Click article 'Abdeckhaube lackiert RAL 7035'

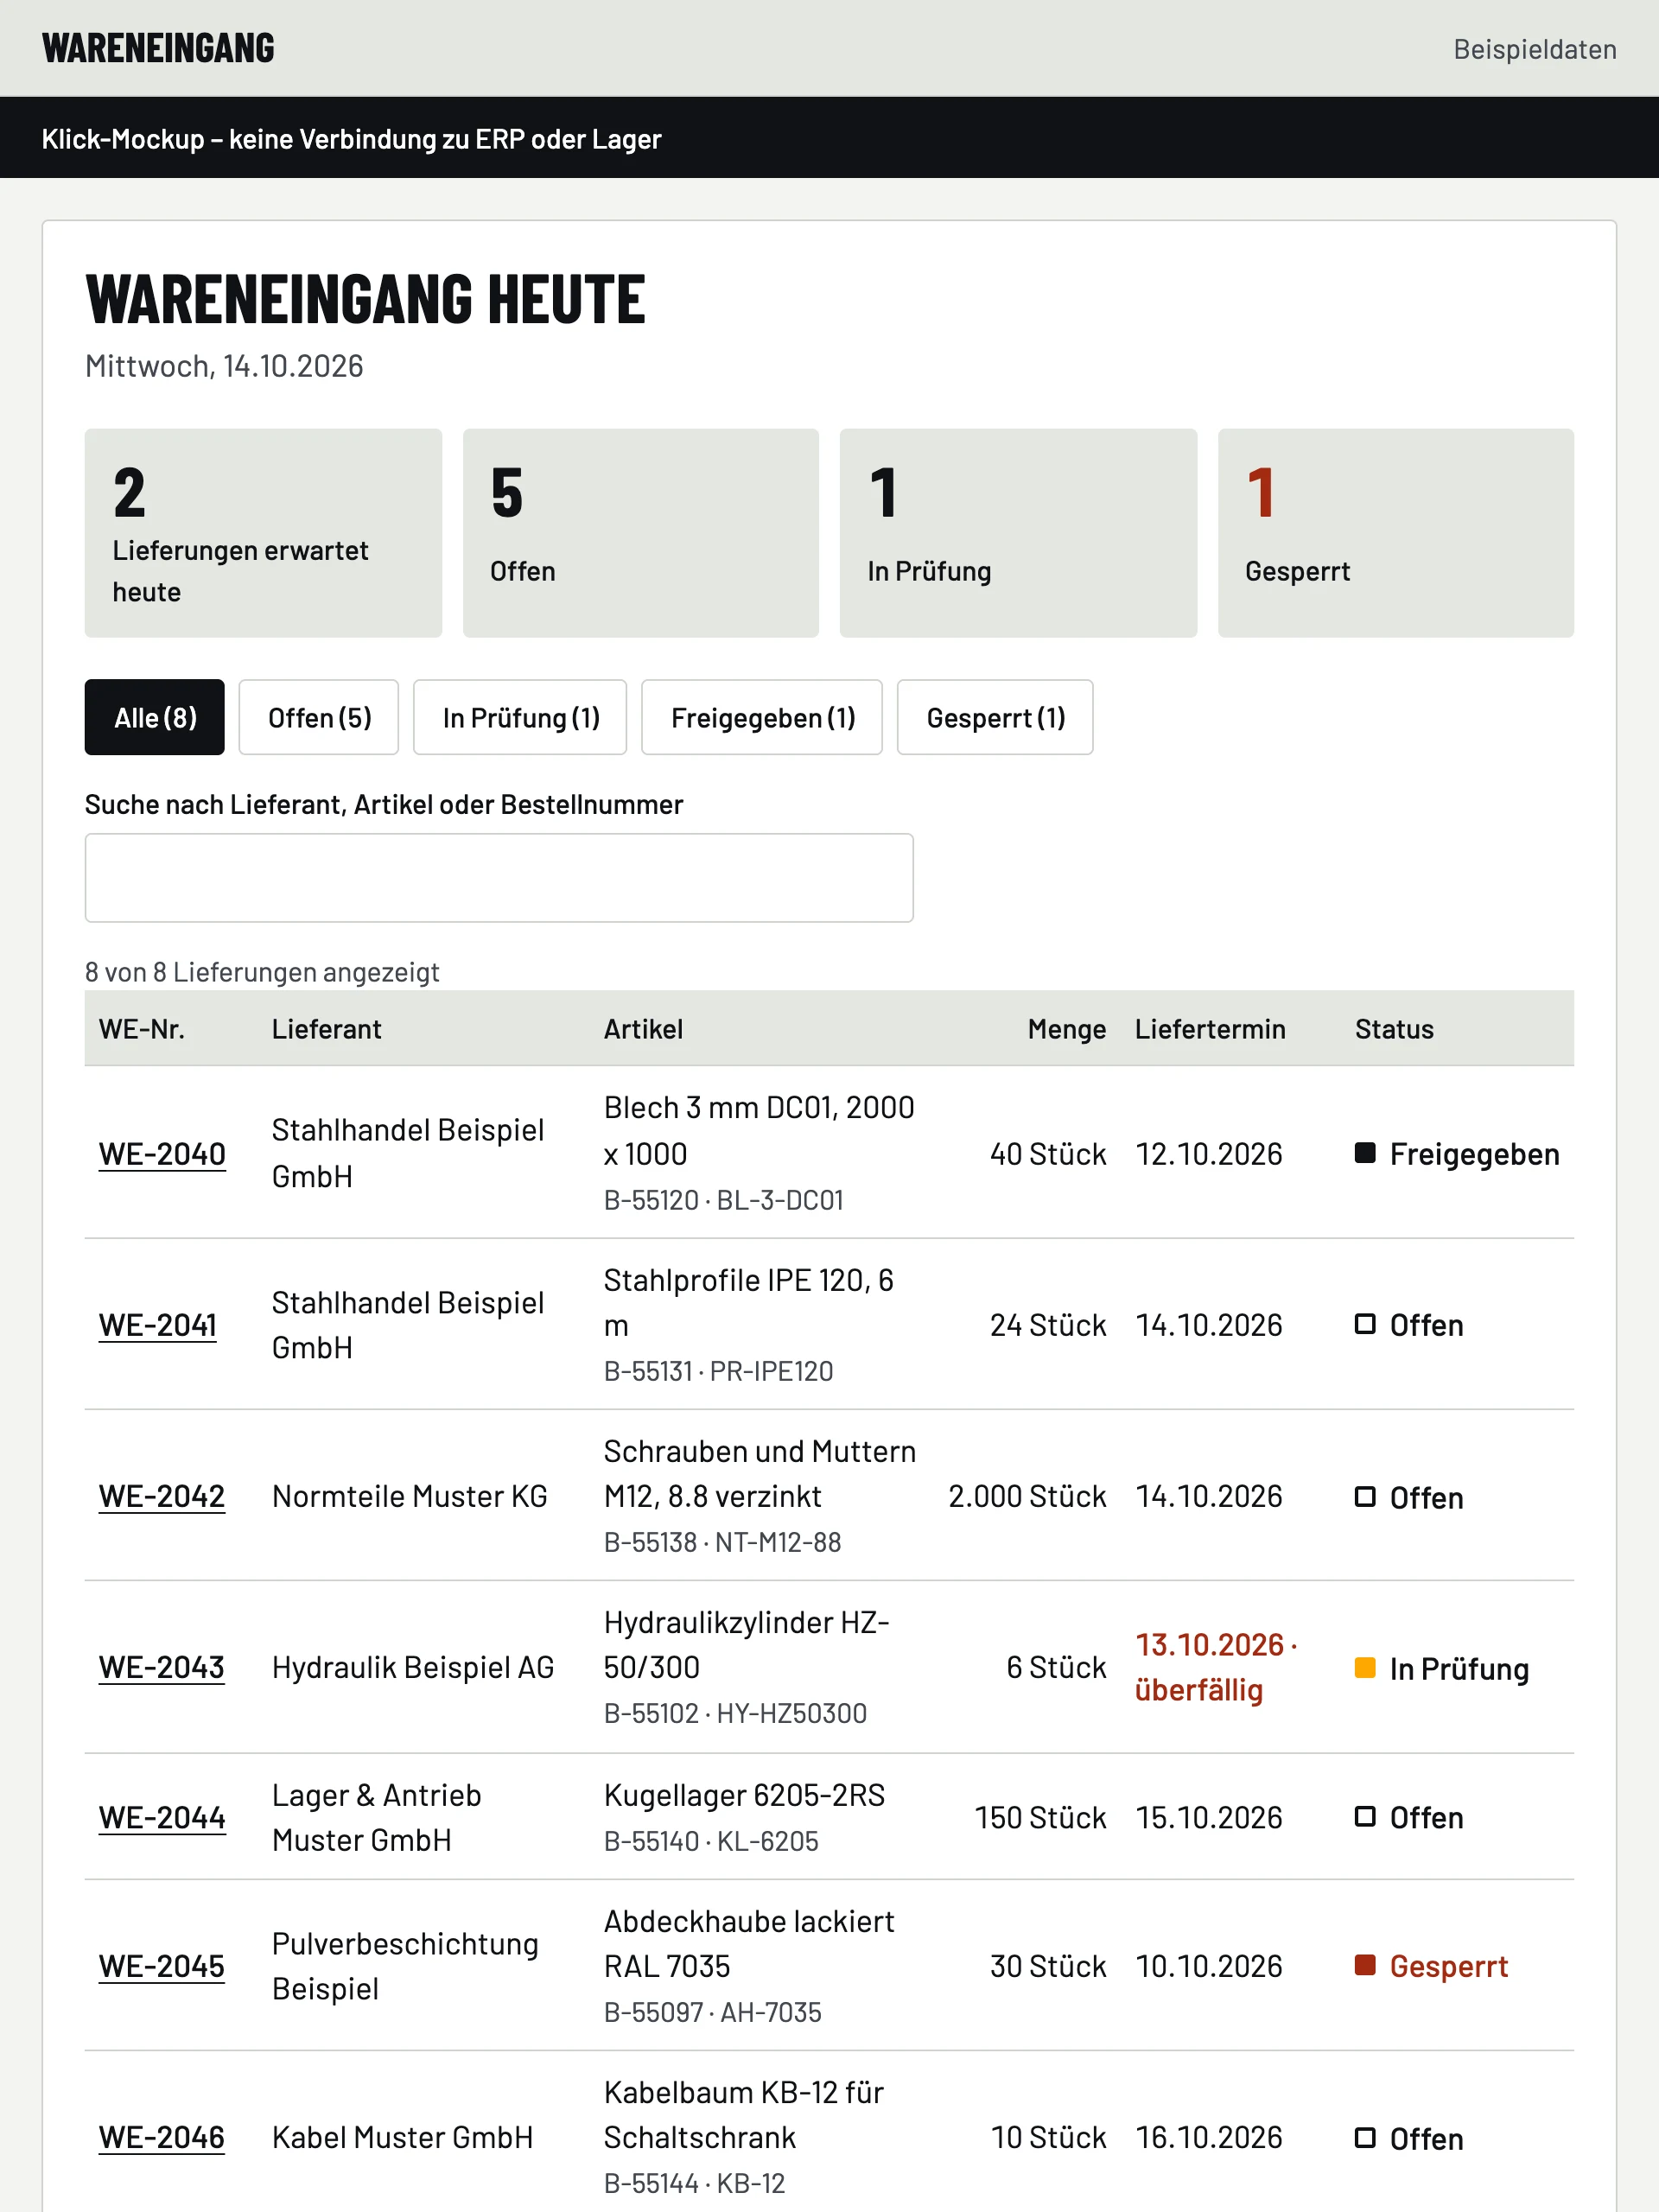click(749, 1944)
